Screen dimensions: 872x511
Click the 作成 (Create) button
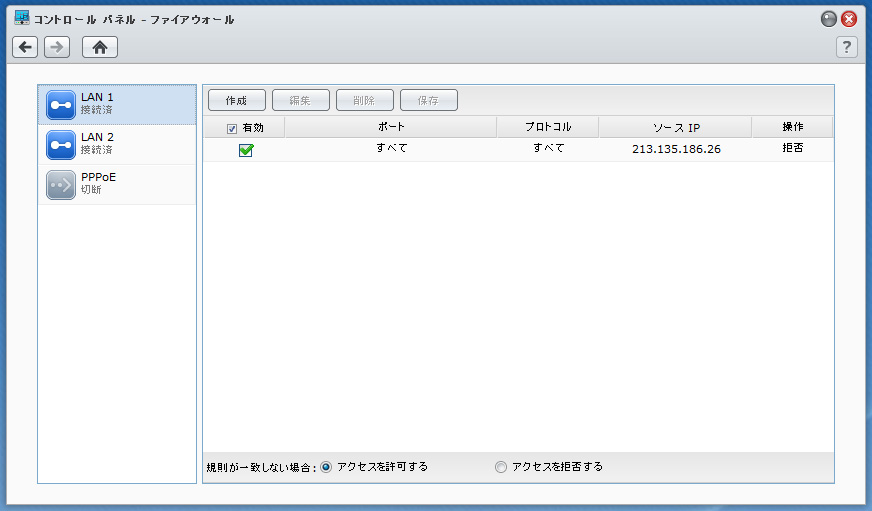[237, 100]
